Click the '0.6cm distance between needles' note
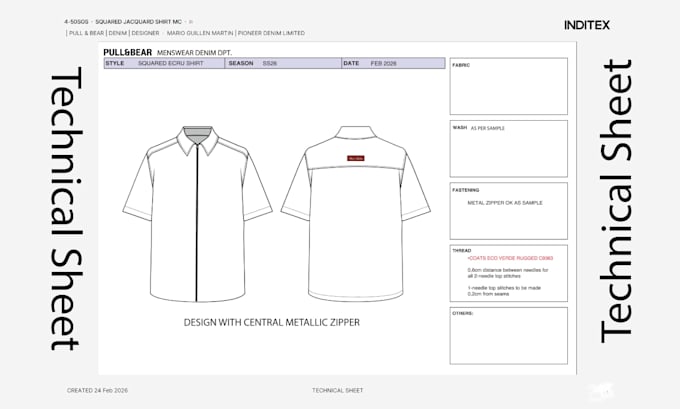The image size is (680, 409). pyautogui.click(x=508, y=273)
